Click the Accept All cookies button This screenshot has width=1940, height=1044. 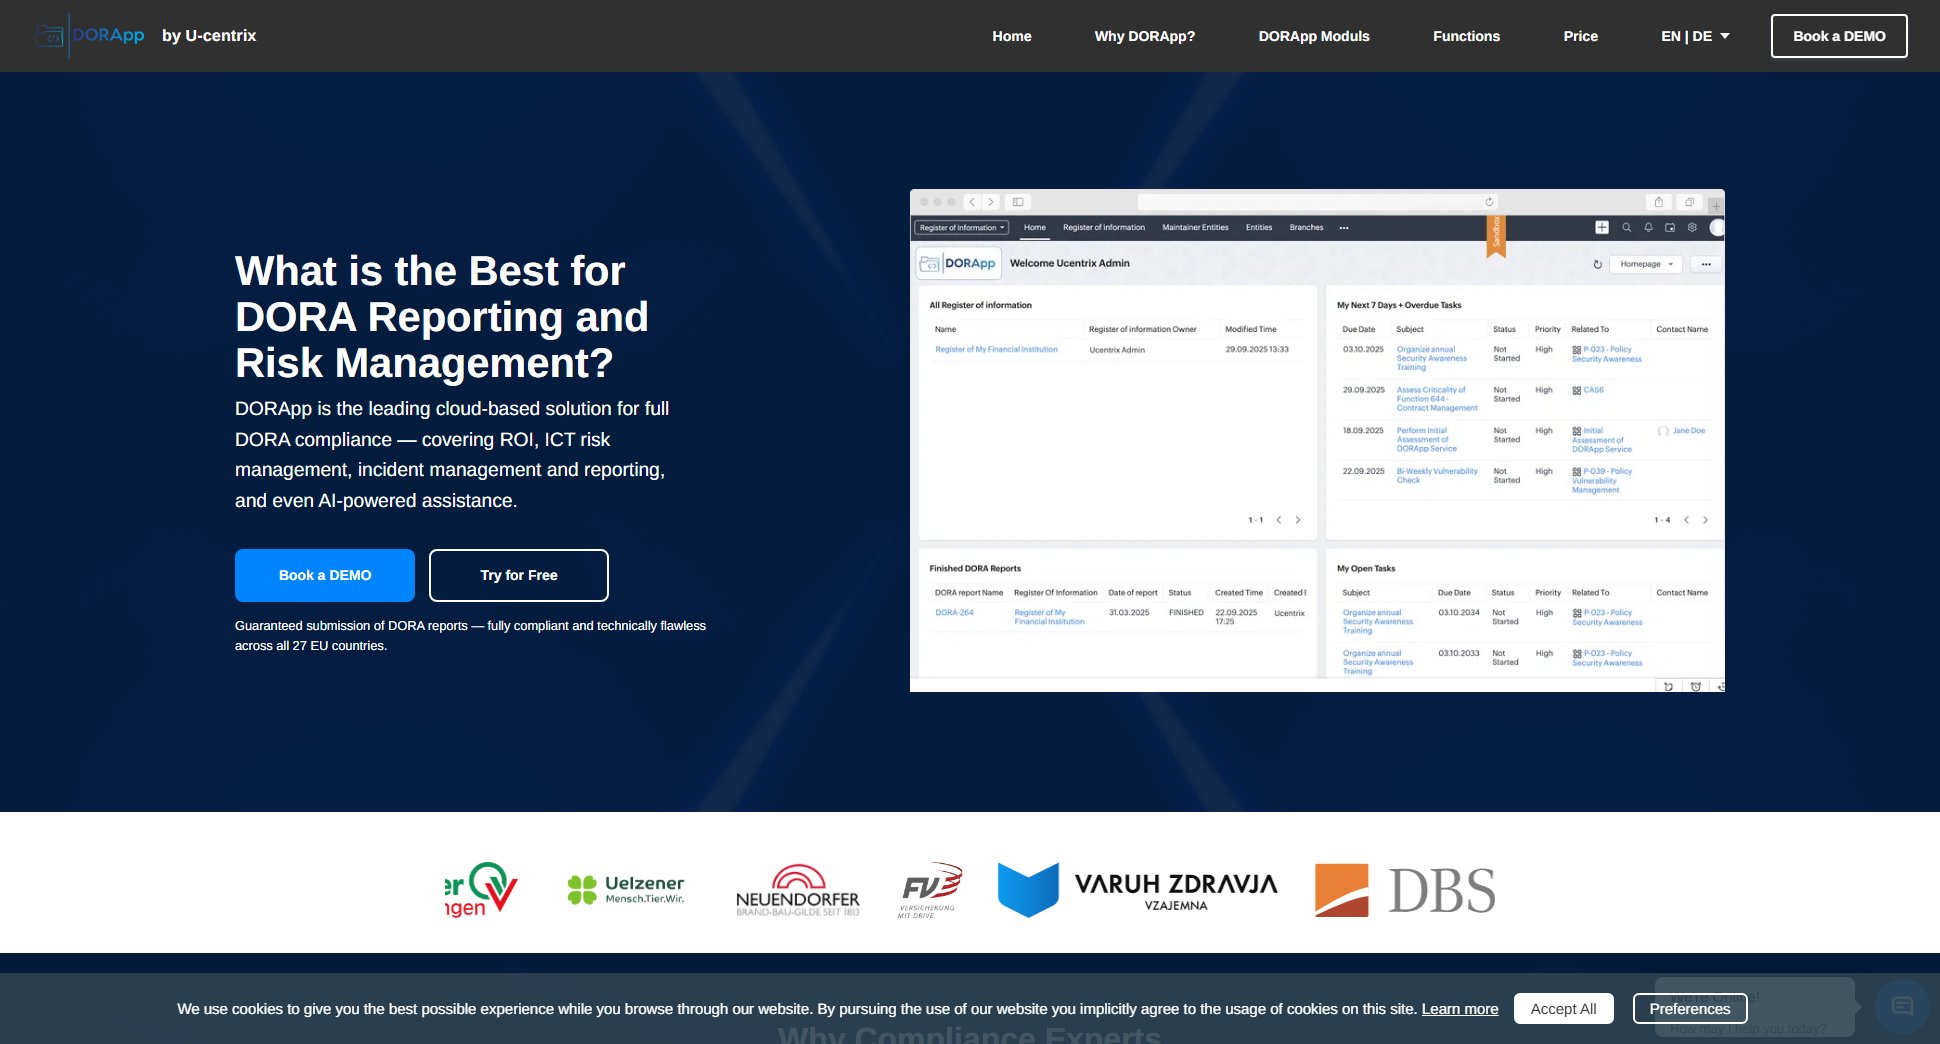click(1563, 1009)
